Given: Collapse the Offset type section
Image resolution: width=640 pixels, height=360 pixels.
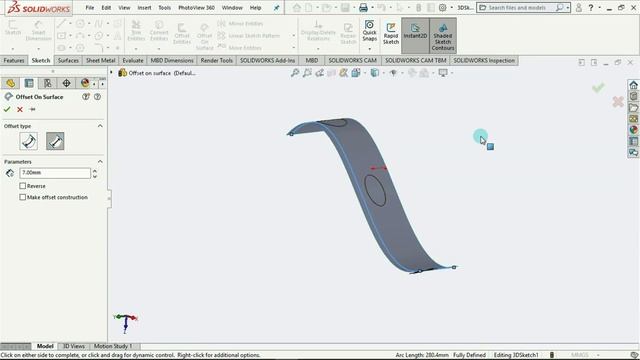Looking at the screenshot, I should coord(100,126).
